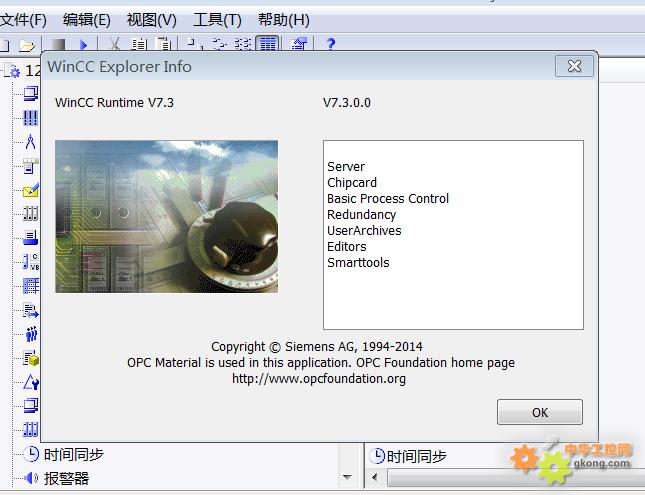Screen dimensions: 645x495
Task: Click 'Basic Process Control' in the list
Action: tap(388, 199)
